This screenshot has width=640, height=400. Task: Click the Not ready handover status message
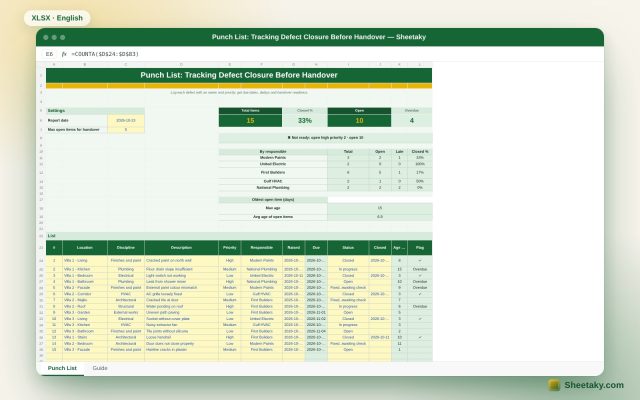(x=325, y=138)
